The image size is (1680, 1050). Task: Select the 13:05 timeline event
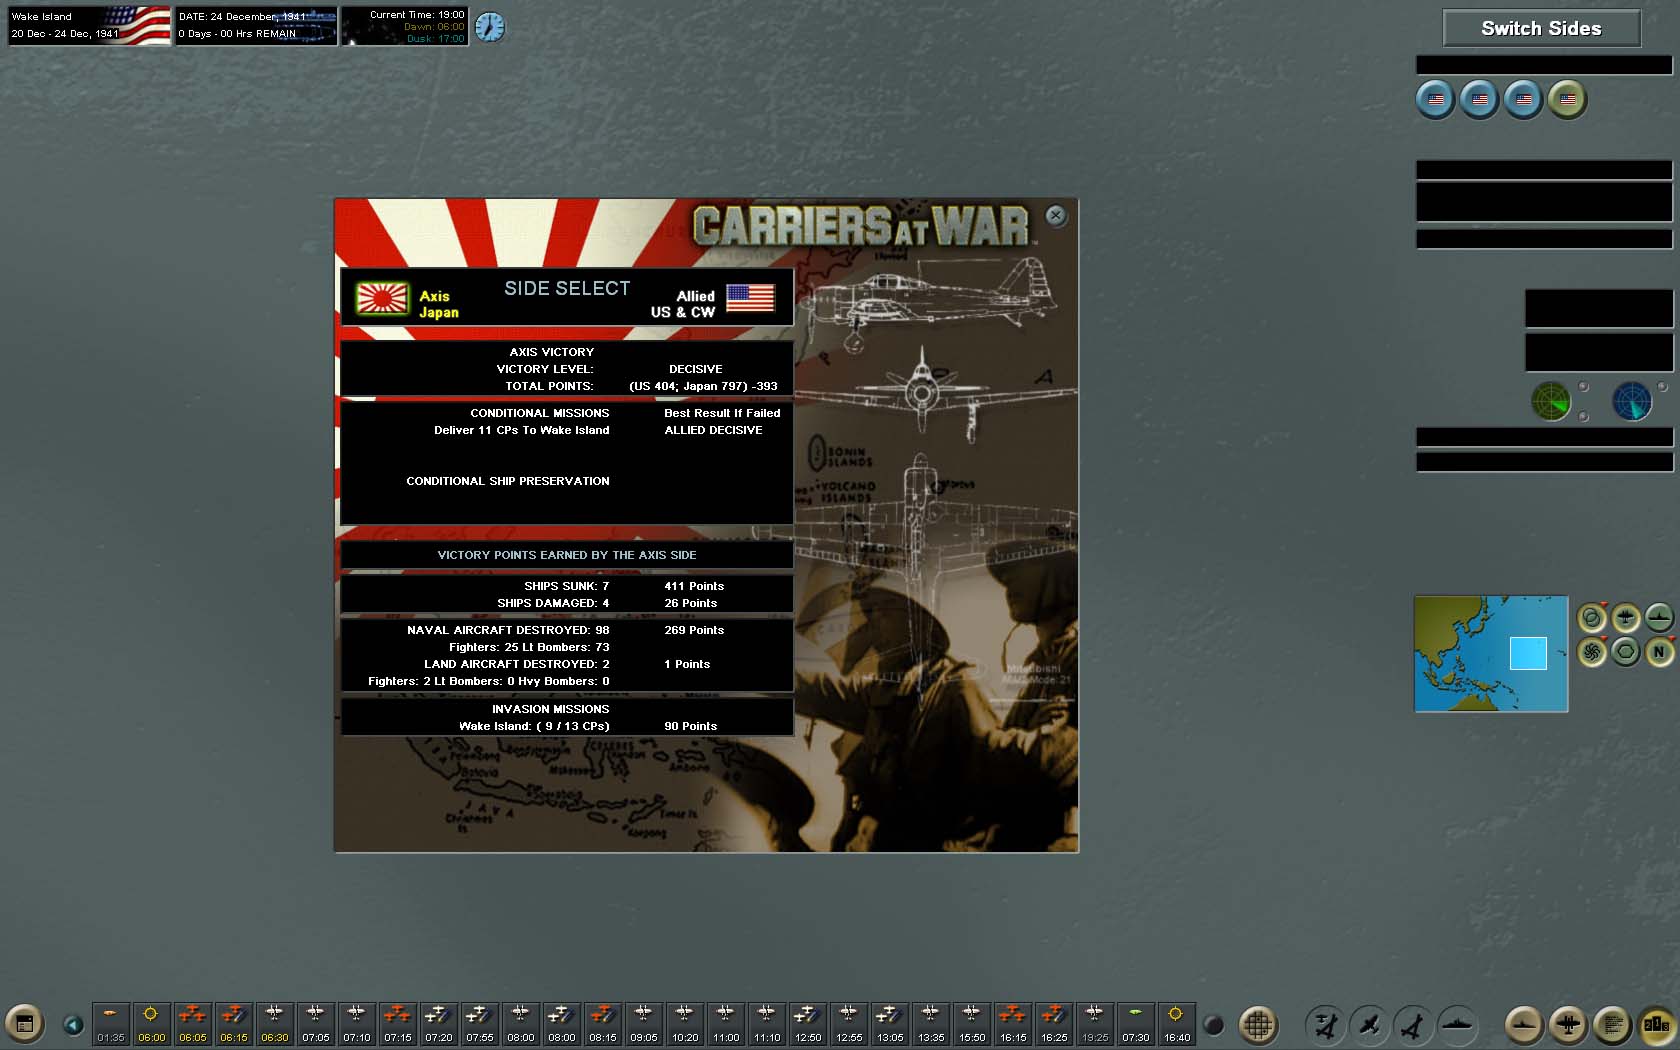(890, 1024)
